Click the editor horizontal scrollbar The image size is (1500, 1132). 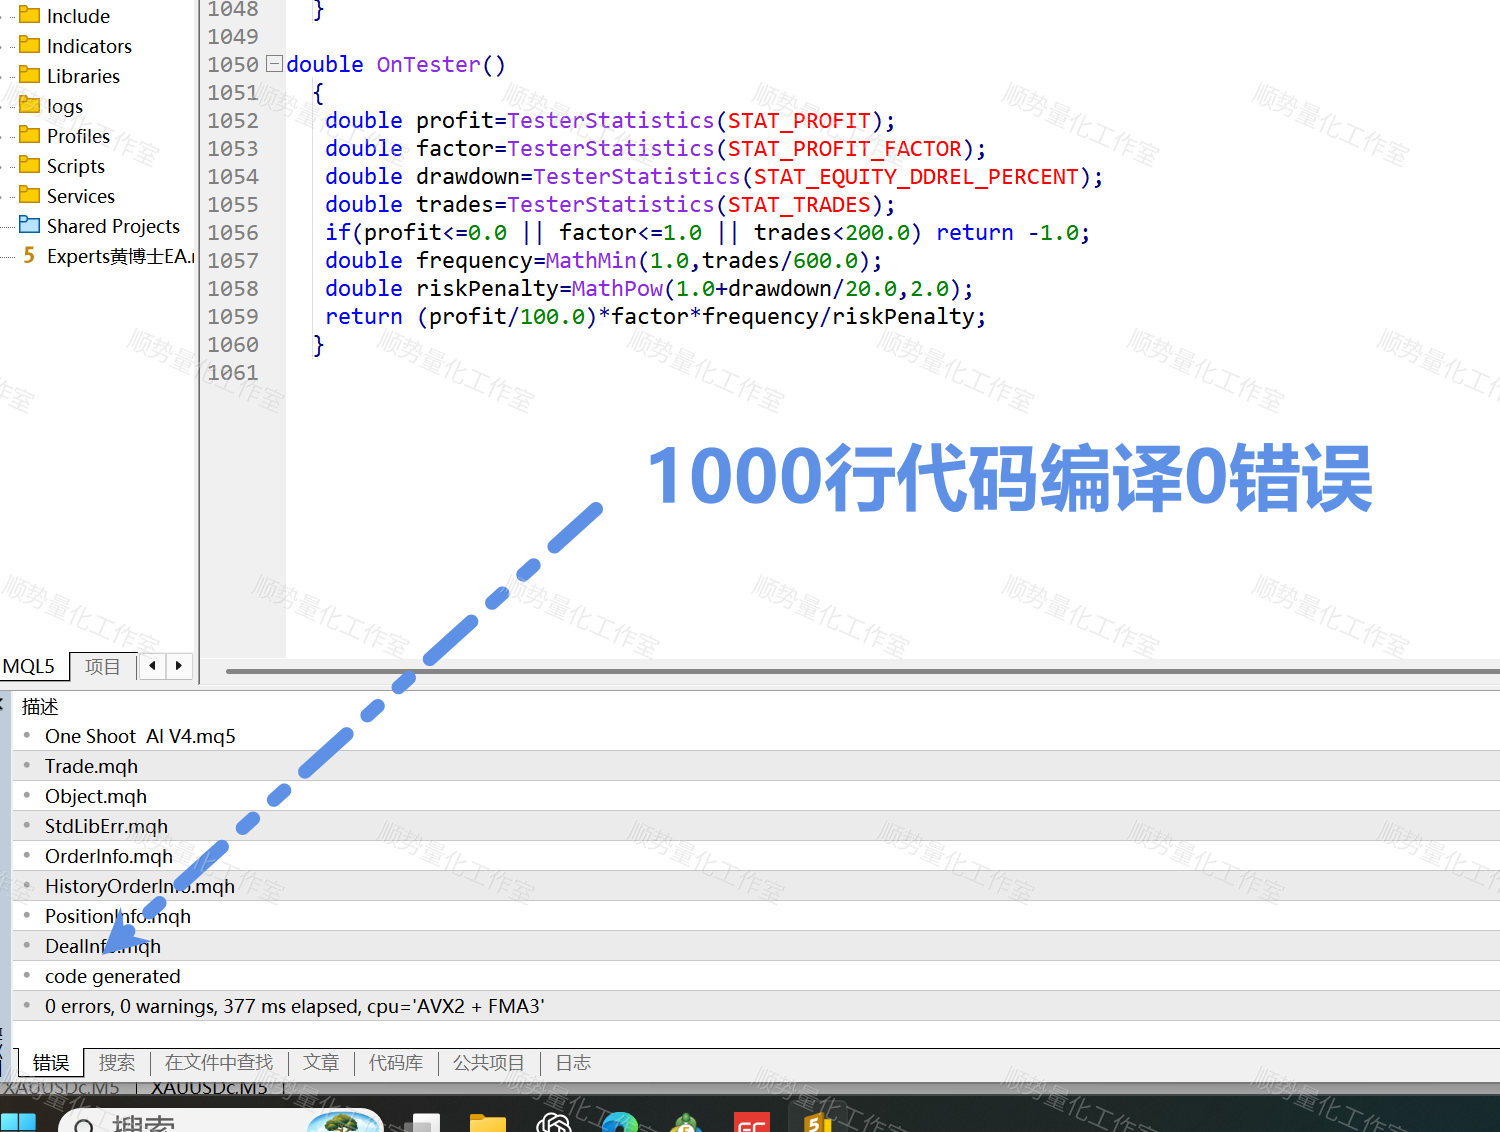coord(862,671)
